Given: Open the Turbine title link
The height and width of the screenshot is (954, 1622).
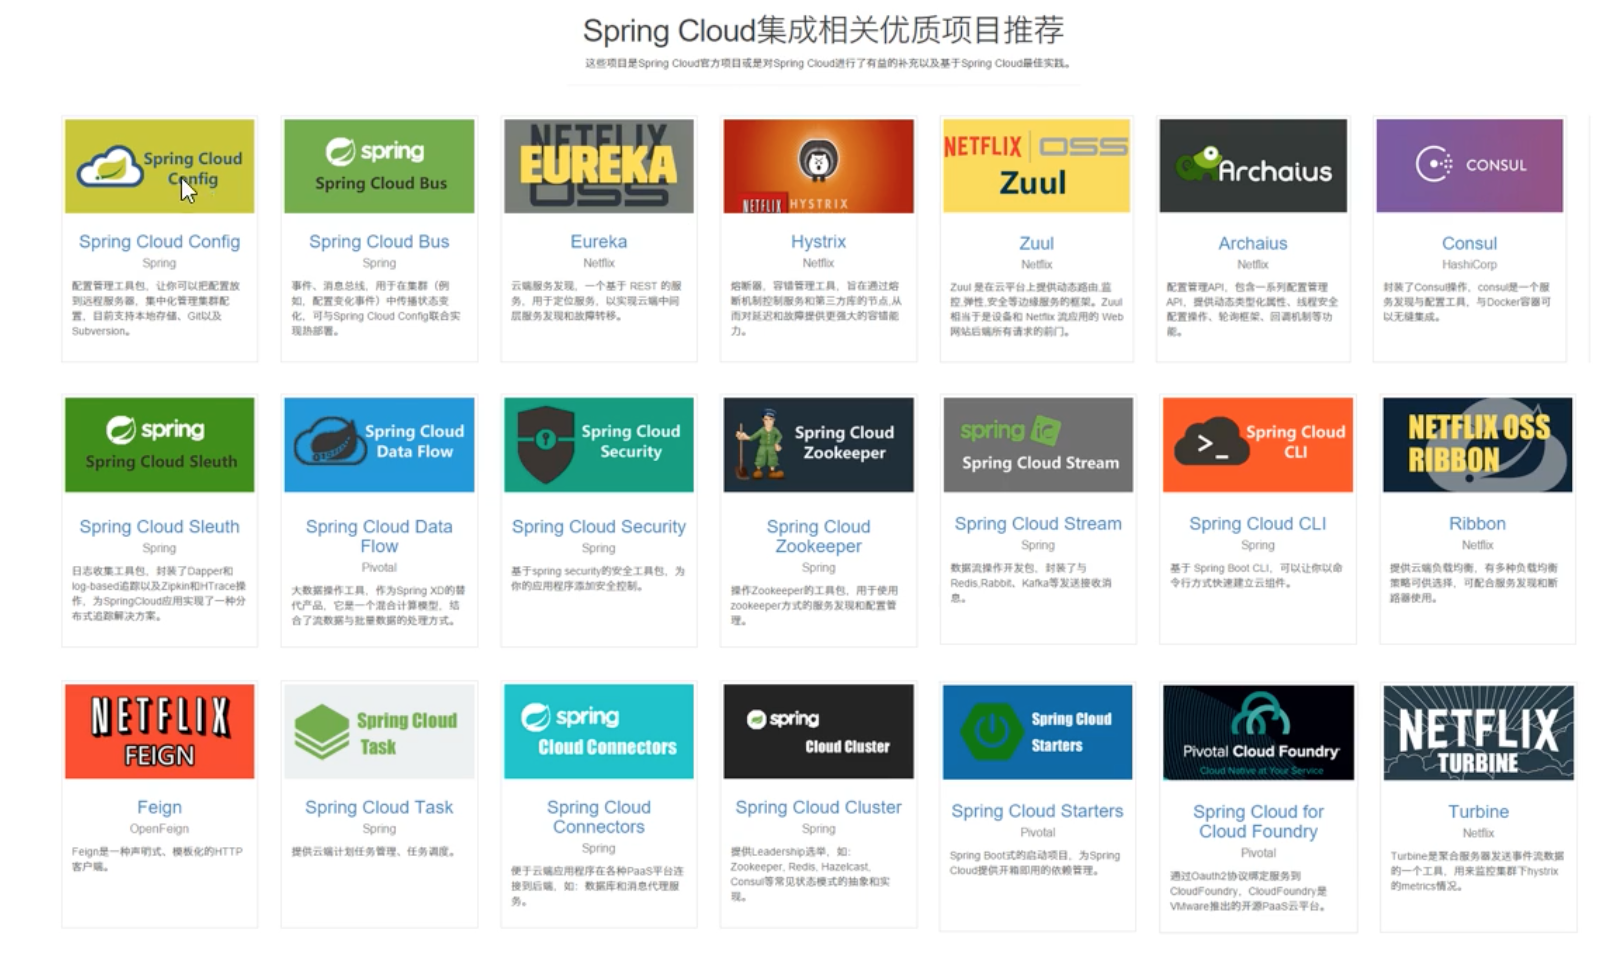Looking at the screenshot, I should 1478,812.
